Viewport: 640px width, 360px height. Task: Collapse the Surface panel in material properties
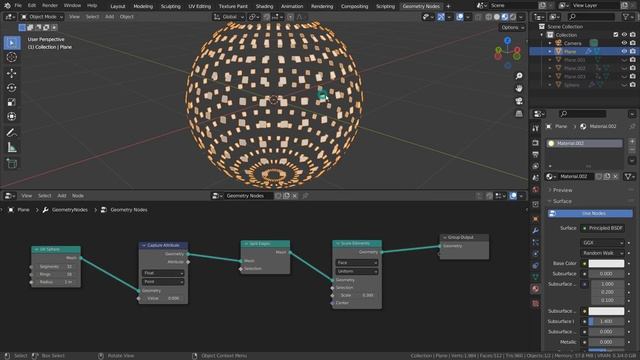562,201
